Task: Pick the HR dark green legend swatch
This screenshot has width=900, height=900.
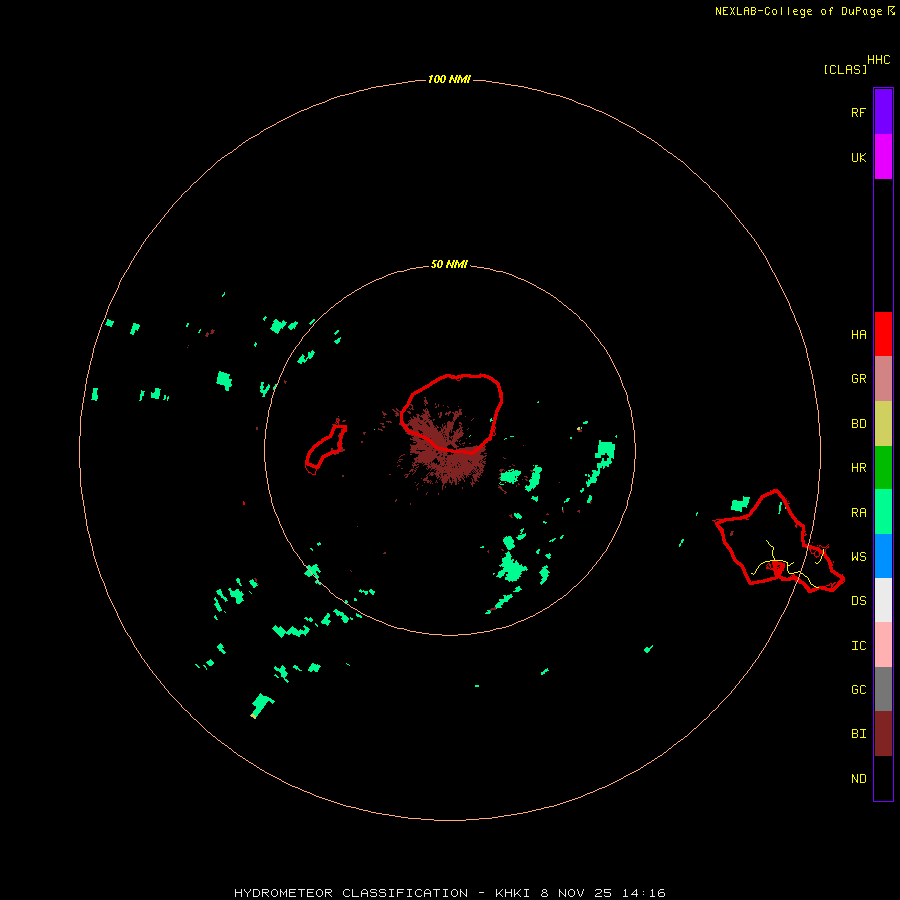Action: point(883,468)
